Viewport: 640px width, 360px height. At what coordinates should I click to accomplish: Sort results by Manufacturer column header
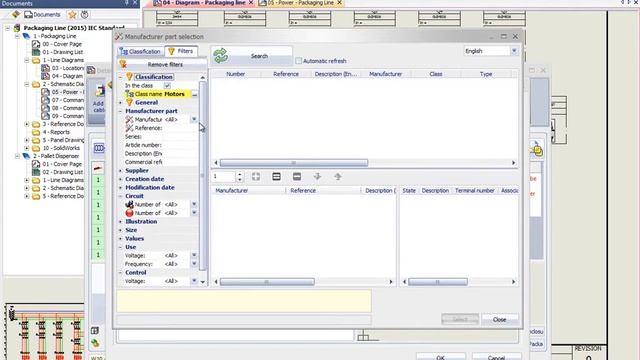(385, 74)
